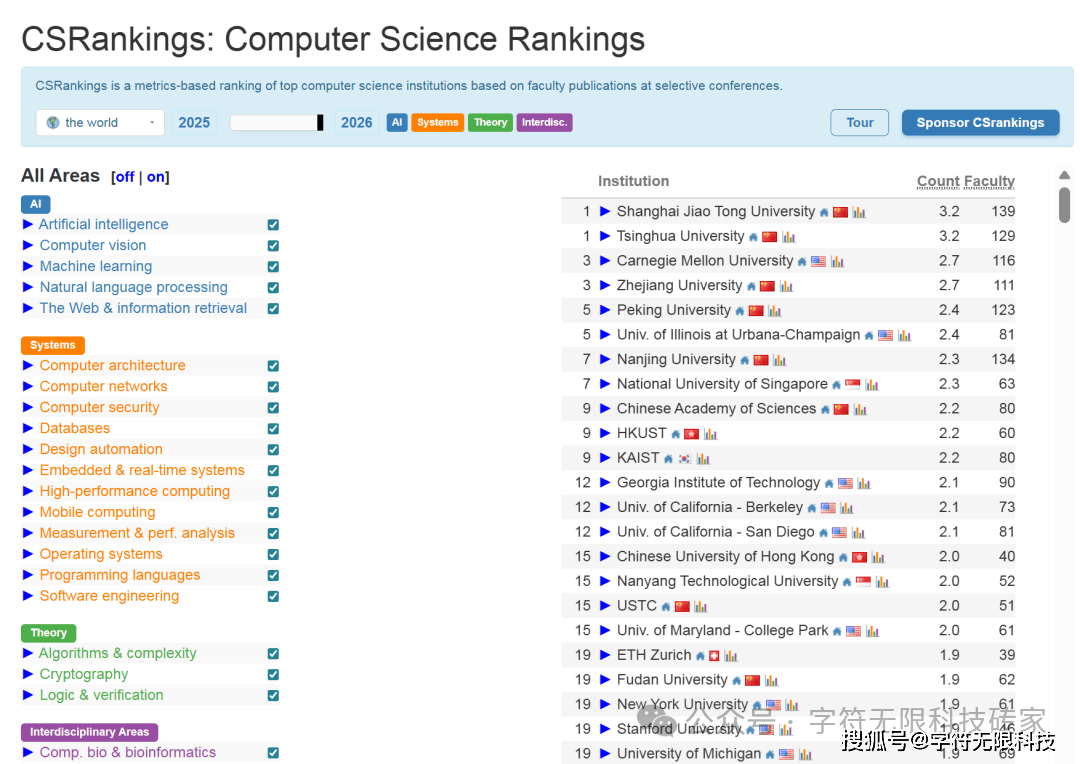This screenshot has width=1080, height=764.
Task: Select the Systems category tag in the header
Action: (x=437, y=123)
